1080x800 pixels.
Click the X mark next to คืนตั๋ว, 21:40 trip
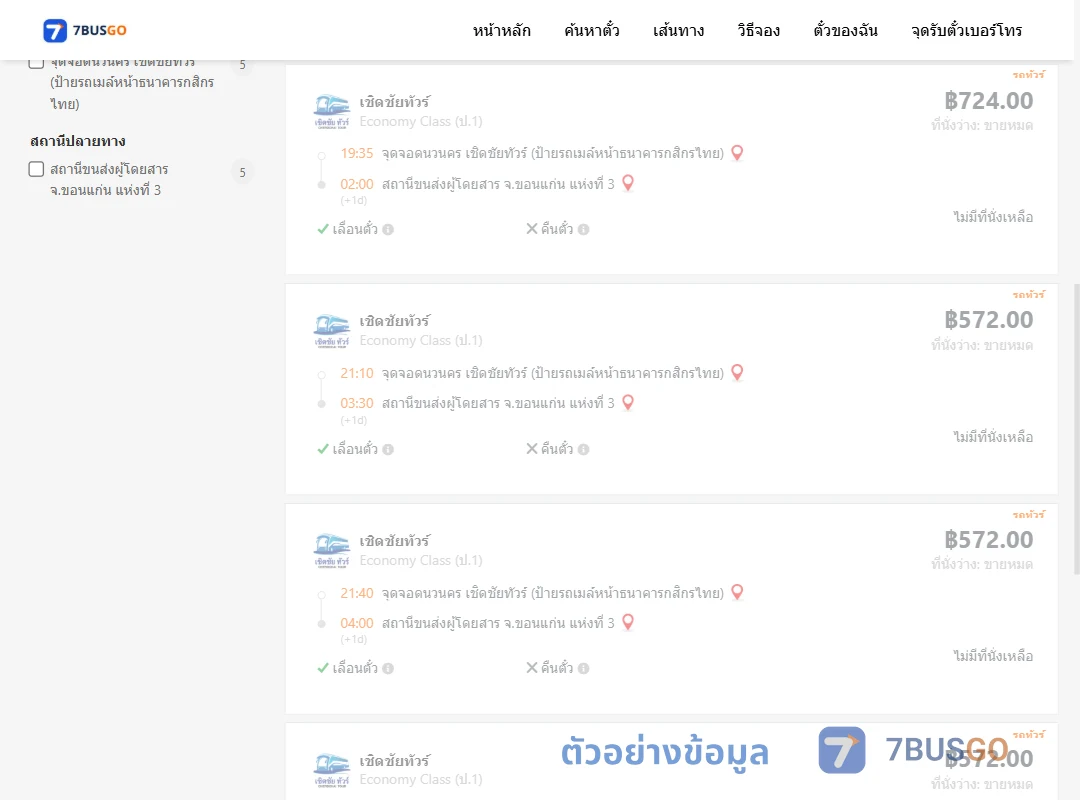[x=532, y=668]
